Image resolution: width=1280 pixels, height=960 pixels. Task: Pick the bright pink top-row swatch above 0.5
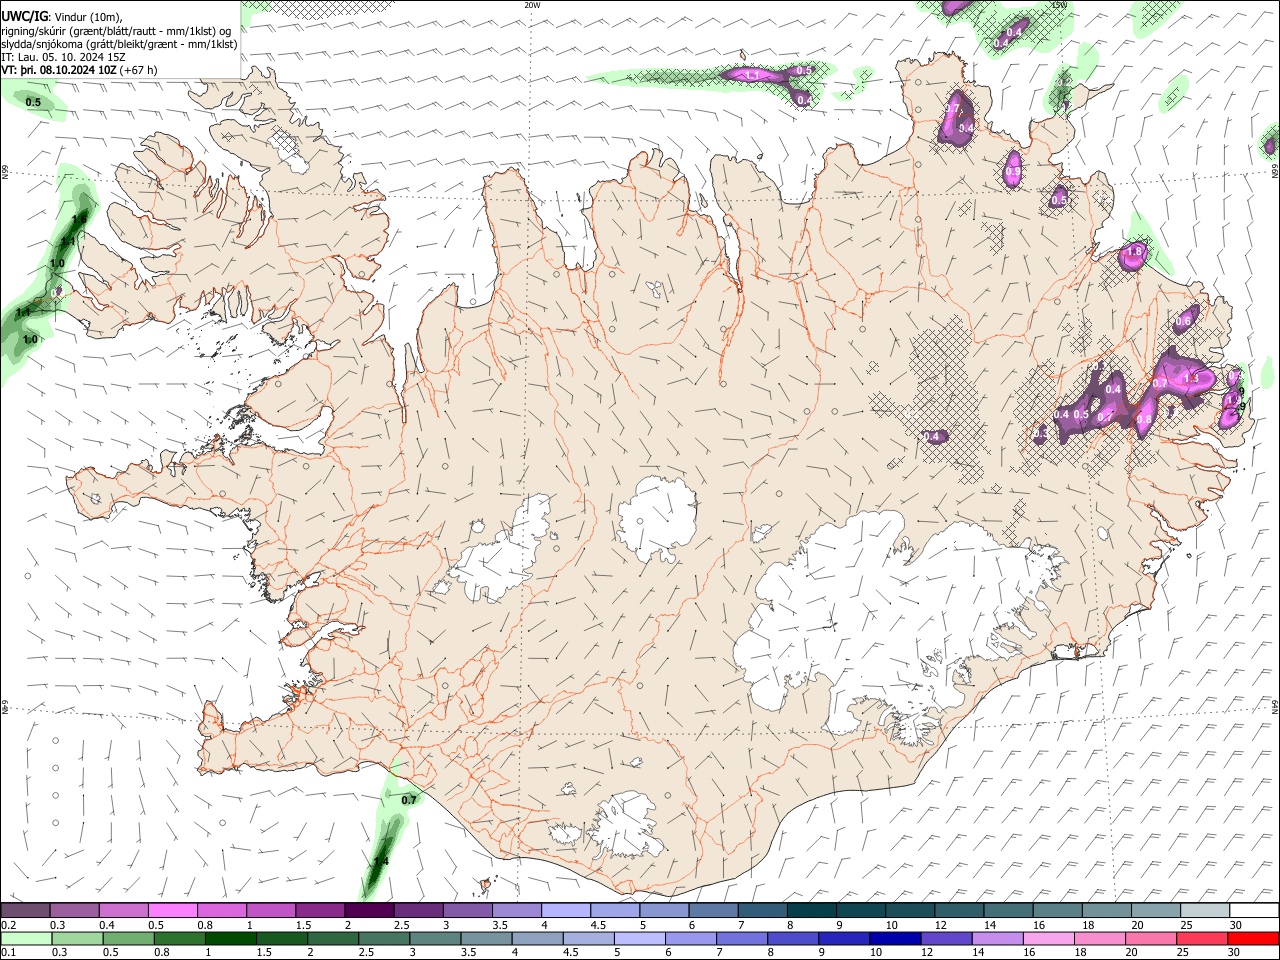172,911
